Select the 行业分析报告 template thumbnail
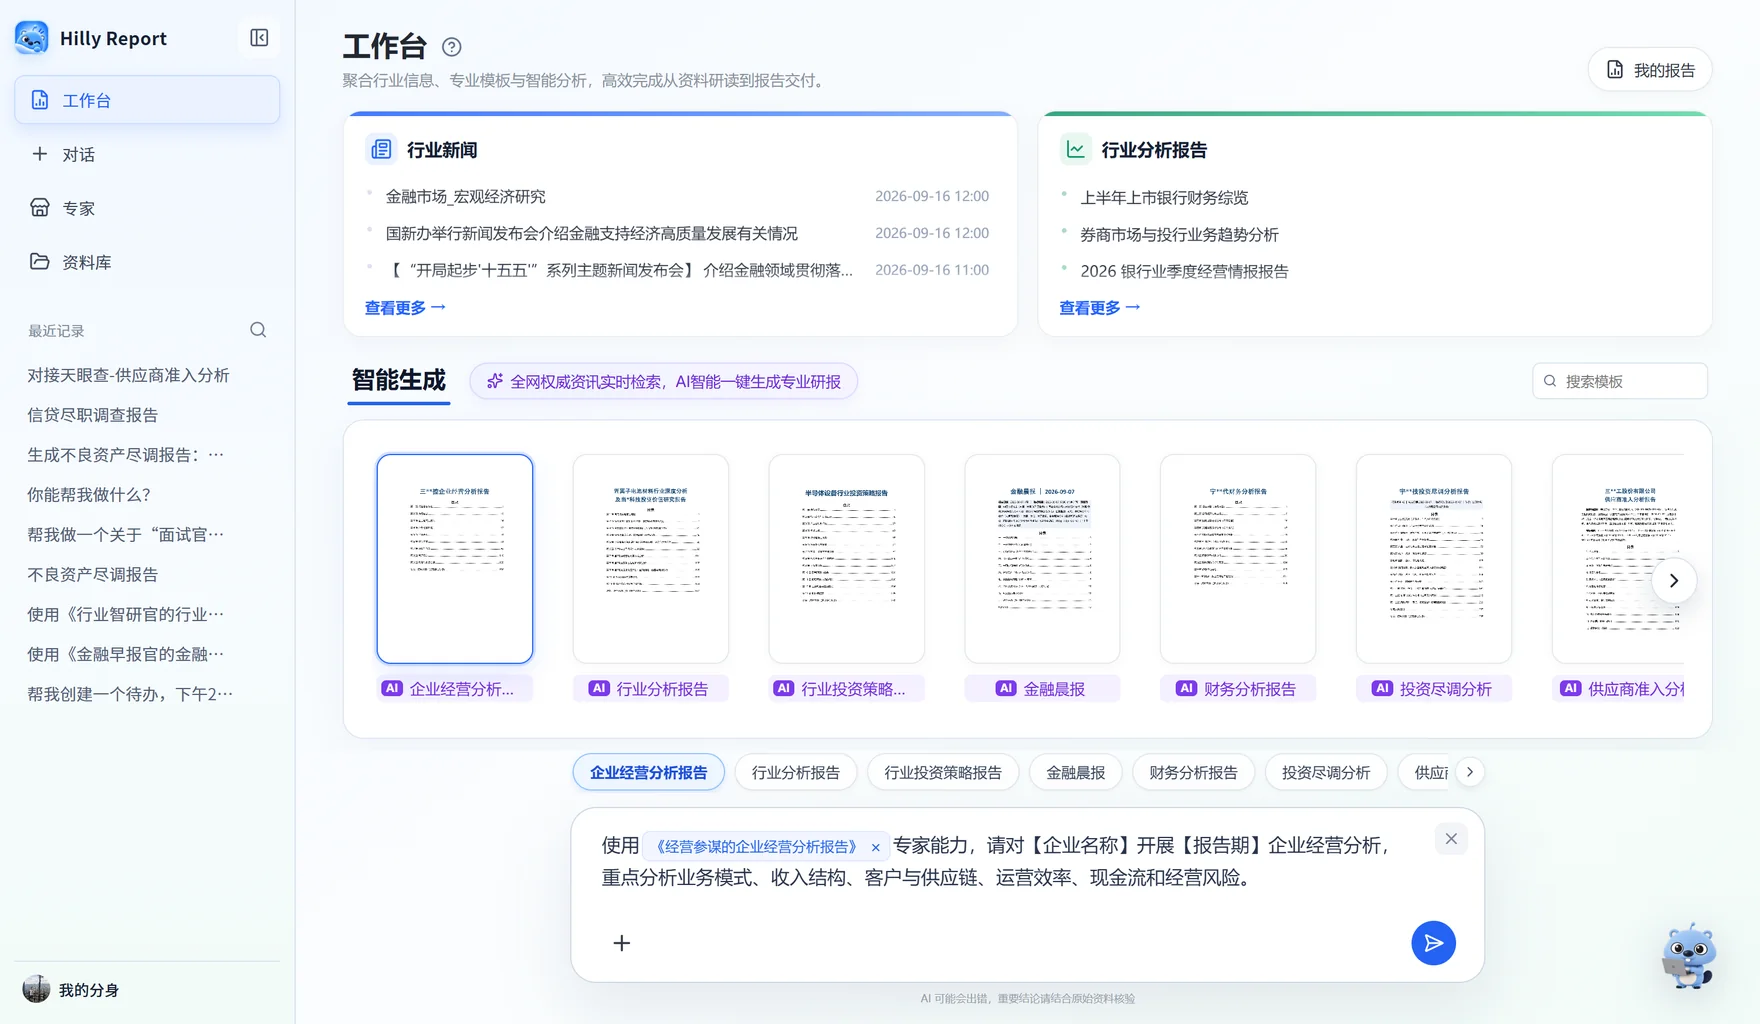The width and height of the screenshot is (1760, 1024). [651, 559]
